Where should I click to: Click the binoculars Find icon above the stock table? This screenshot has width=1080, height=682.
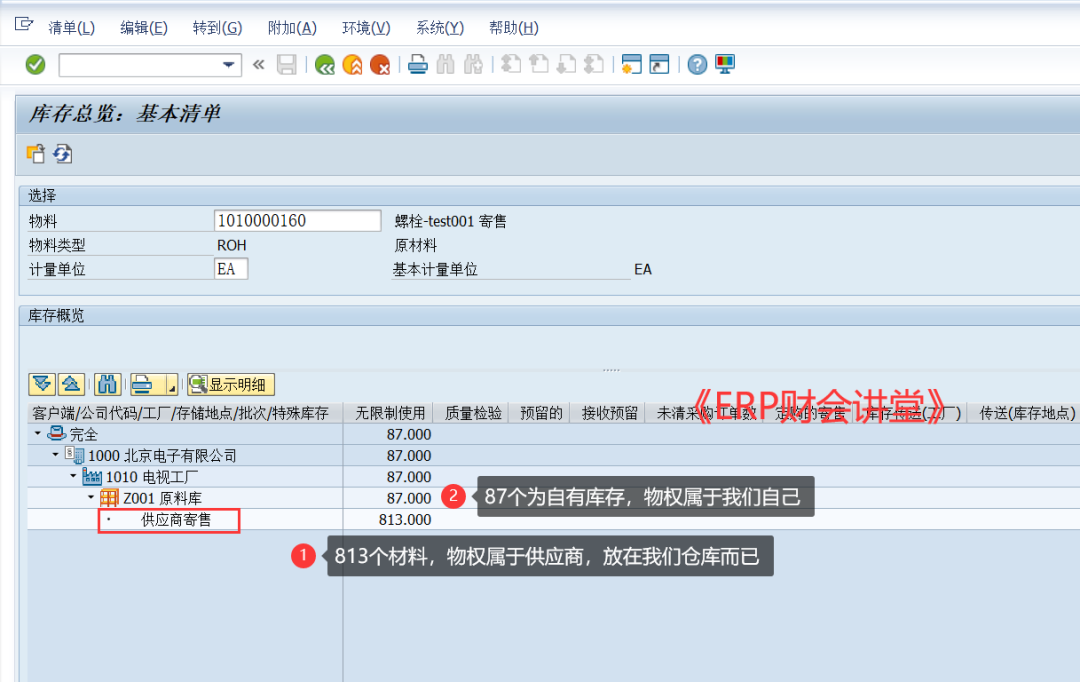(108, 385)
